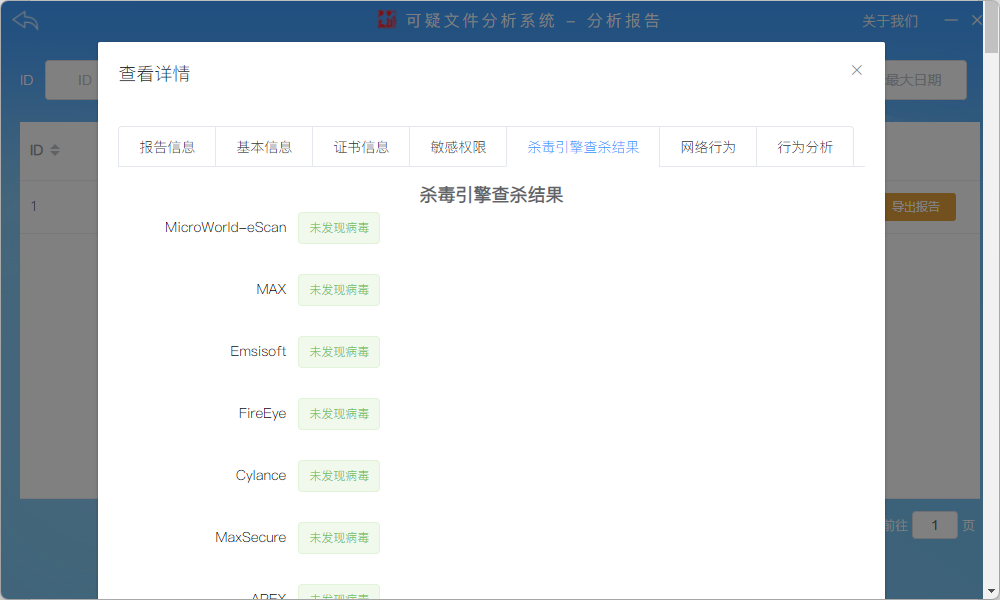Click the MAX engine result tag
The image size is (1000, 600).
click(x=339, y=290)
